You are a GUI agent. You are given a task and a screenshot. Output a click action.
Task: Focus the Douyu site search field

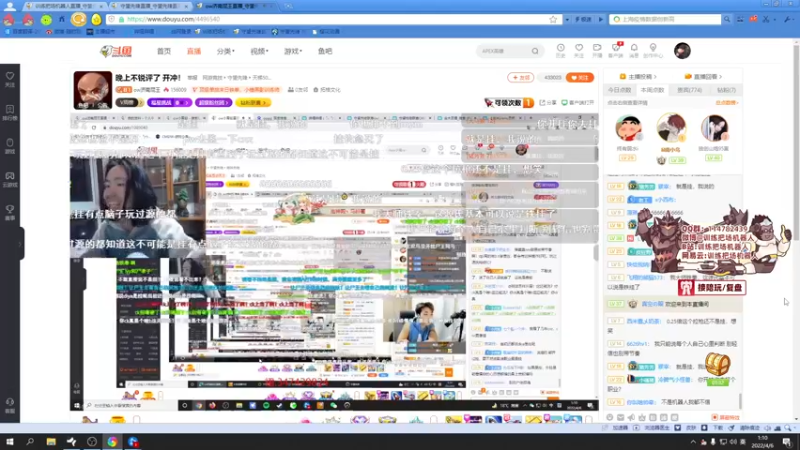504,51
